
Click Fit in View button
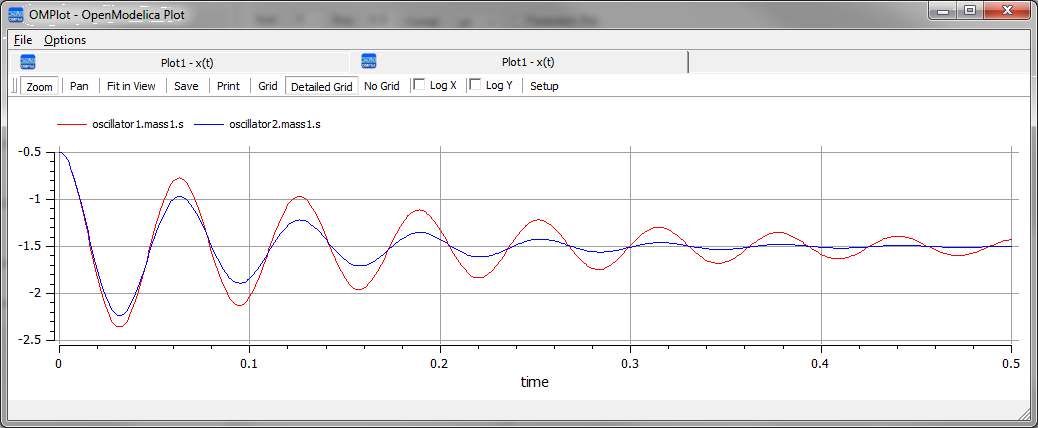click(x=131, y=86)
